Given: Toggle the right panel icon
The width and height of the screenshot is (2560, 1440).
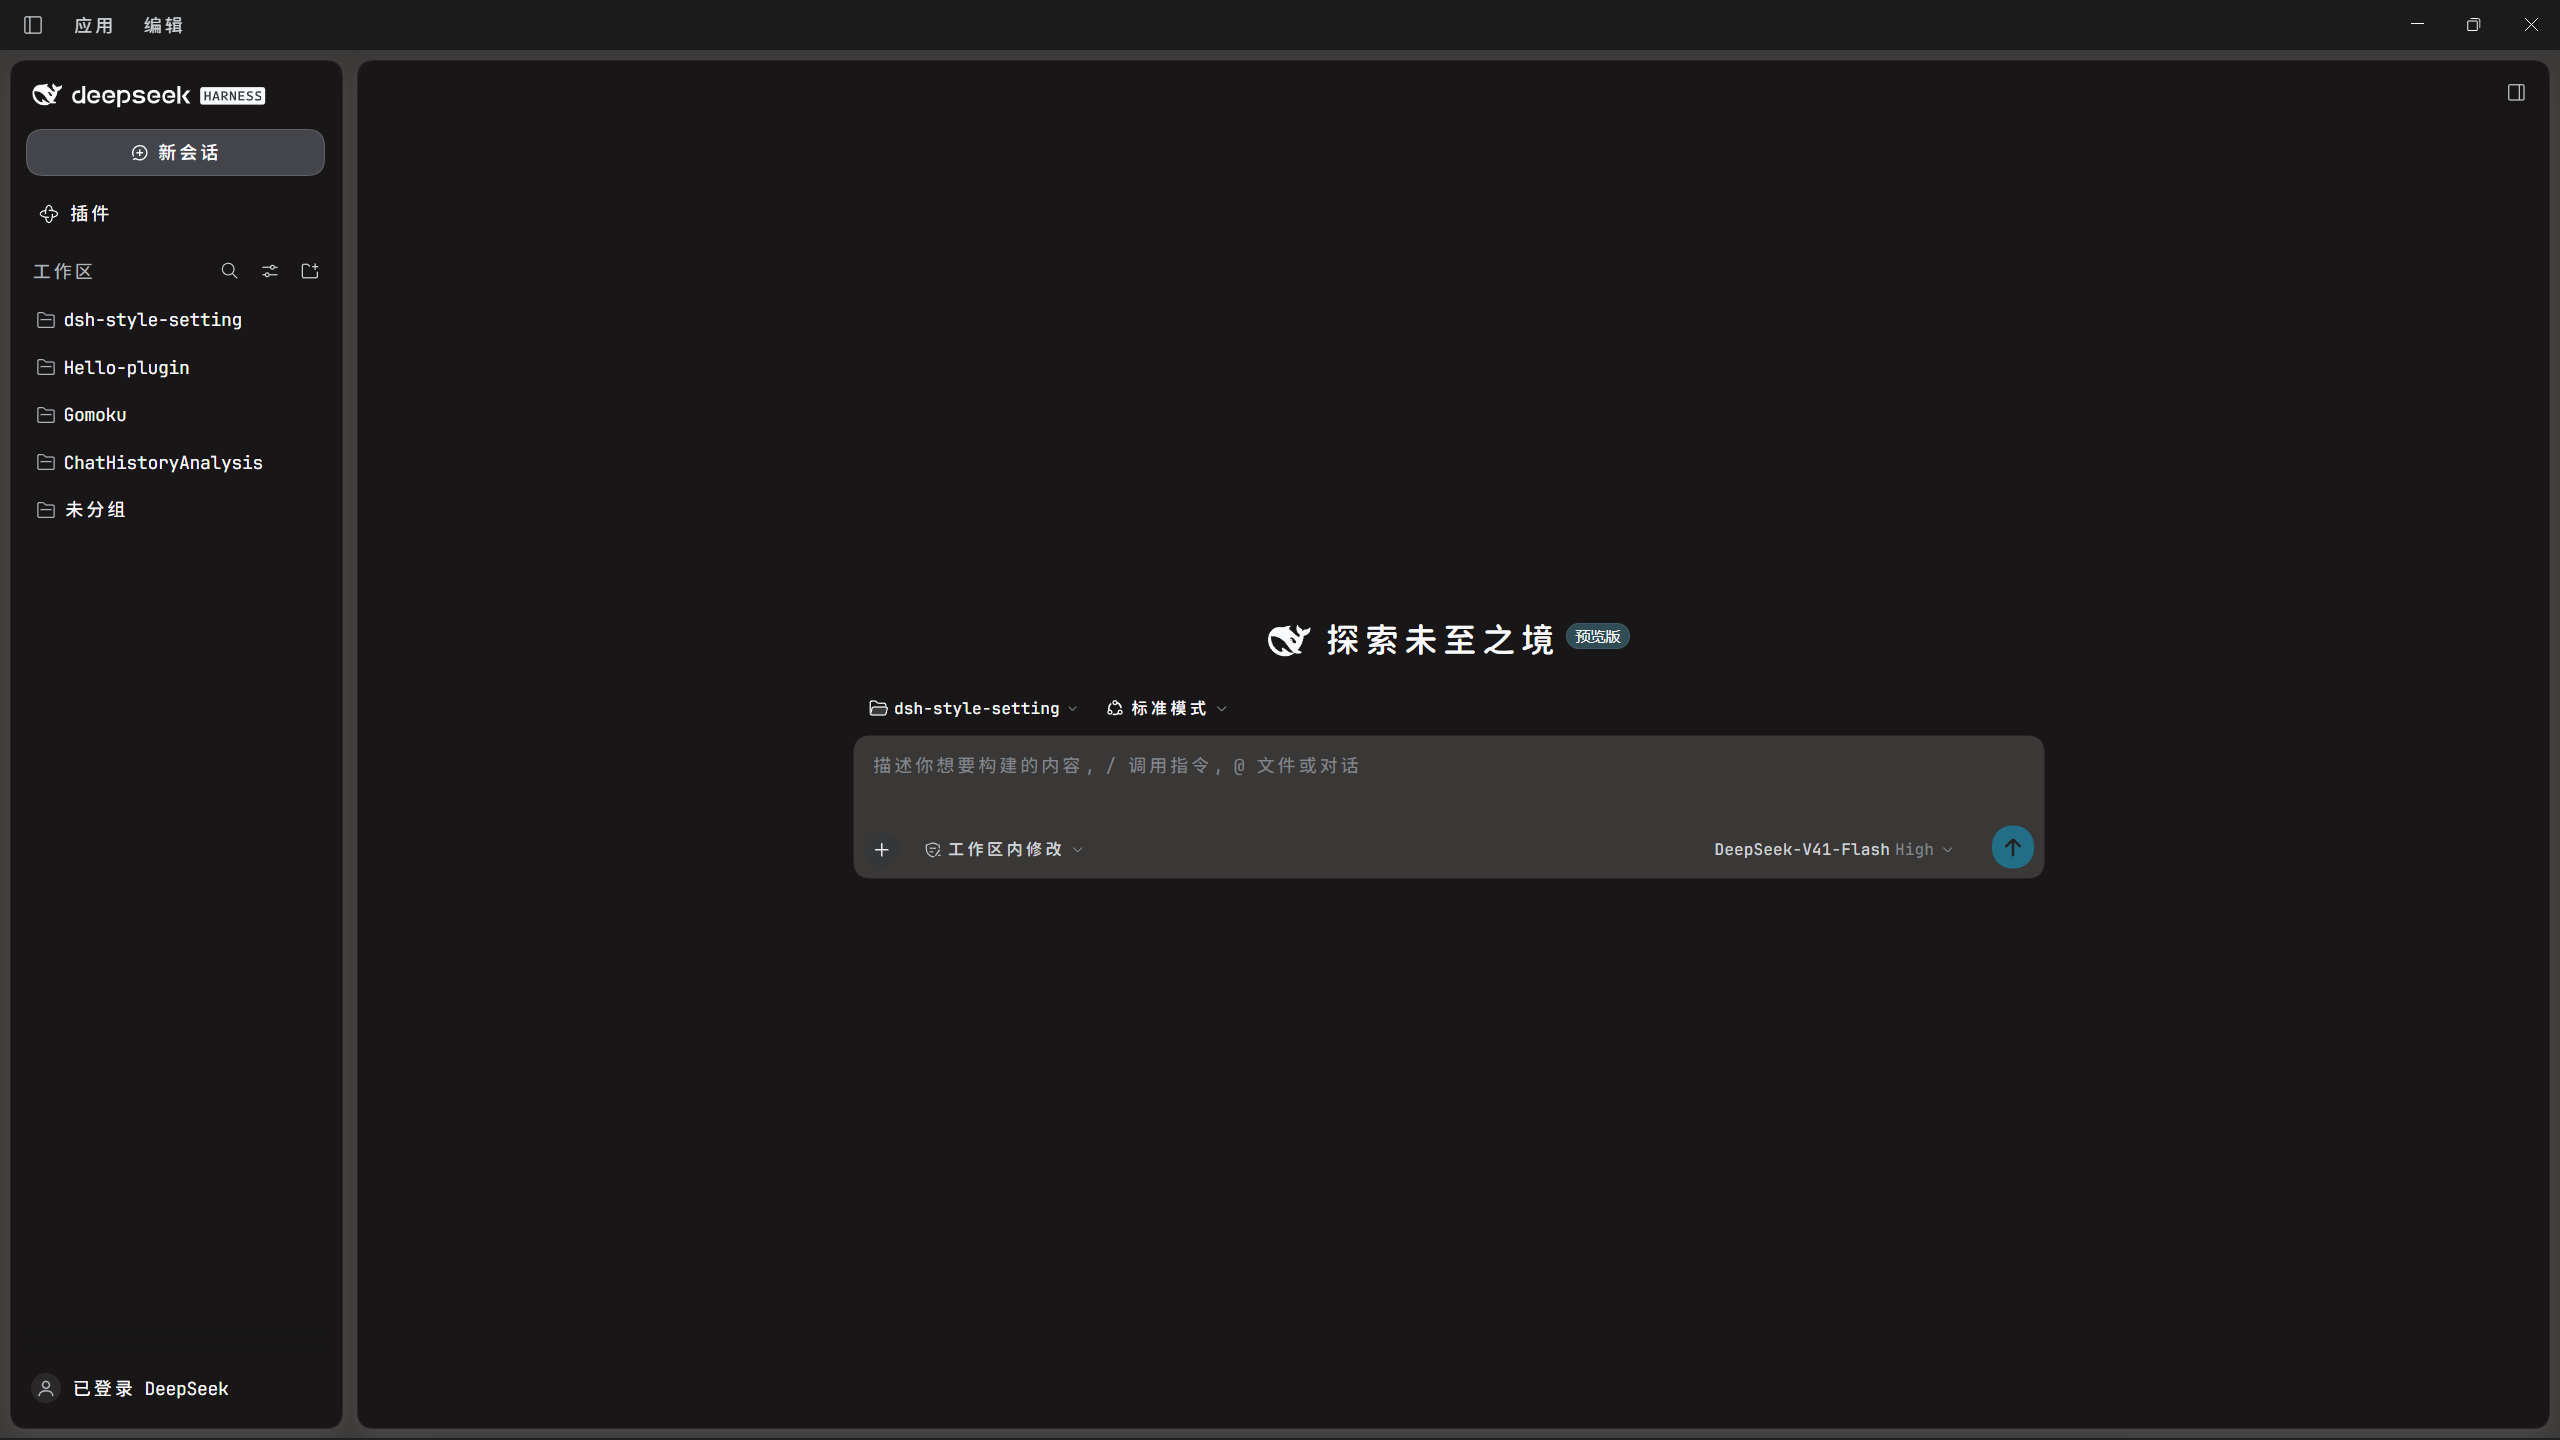Looking at the screenshot, I should tap(2516, 93).
